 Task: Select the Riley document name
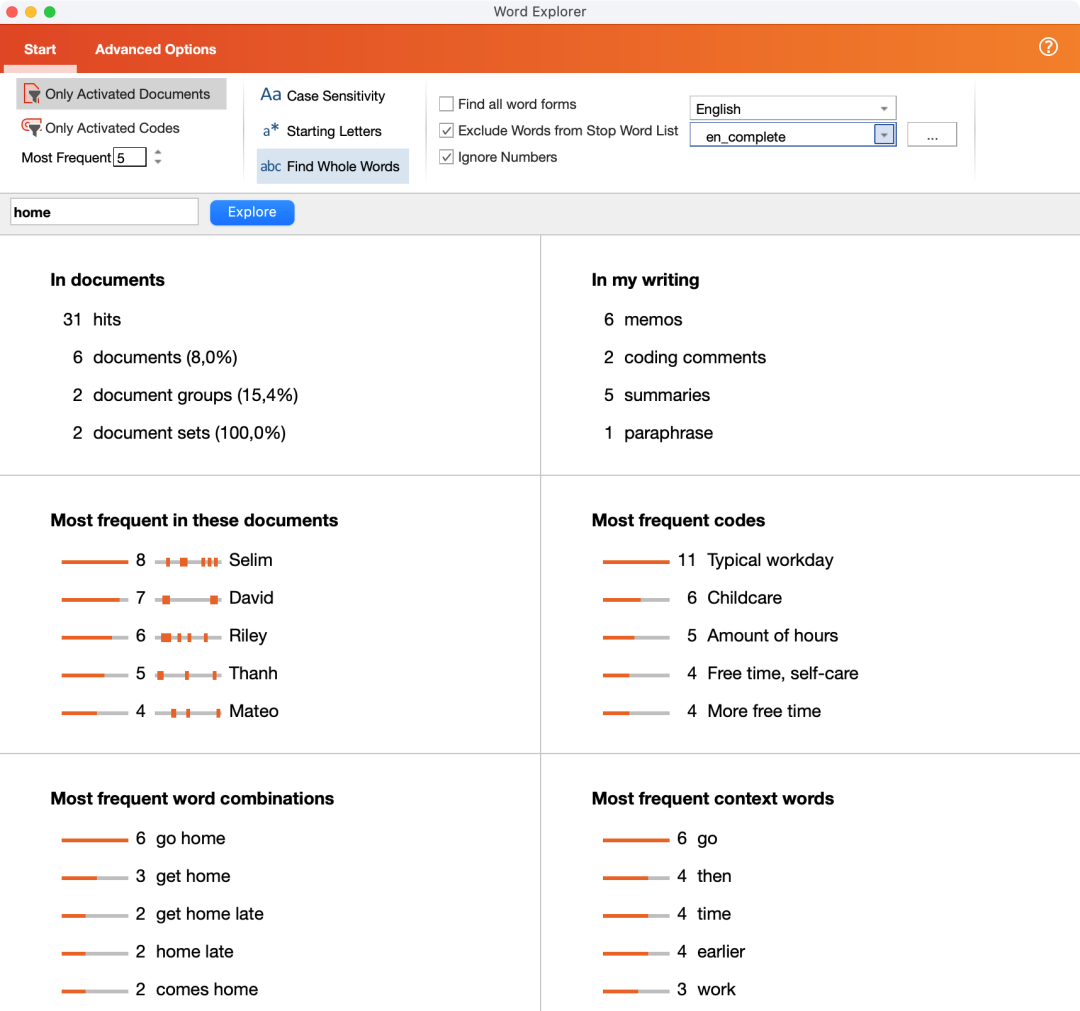(248, 636)
